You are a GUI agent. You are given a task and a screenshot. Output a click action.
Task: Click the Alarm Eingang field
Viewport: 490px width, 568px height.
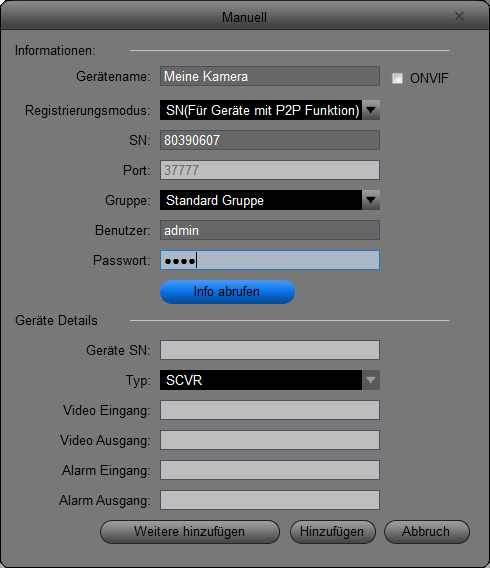point(270,470)
